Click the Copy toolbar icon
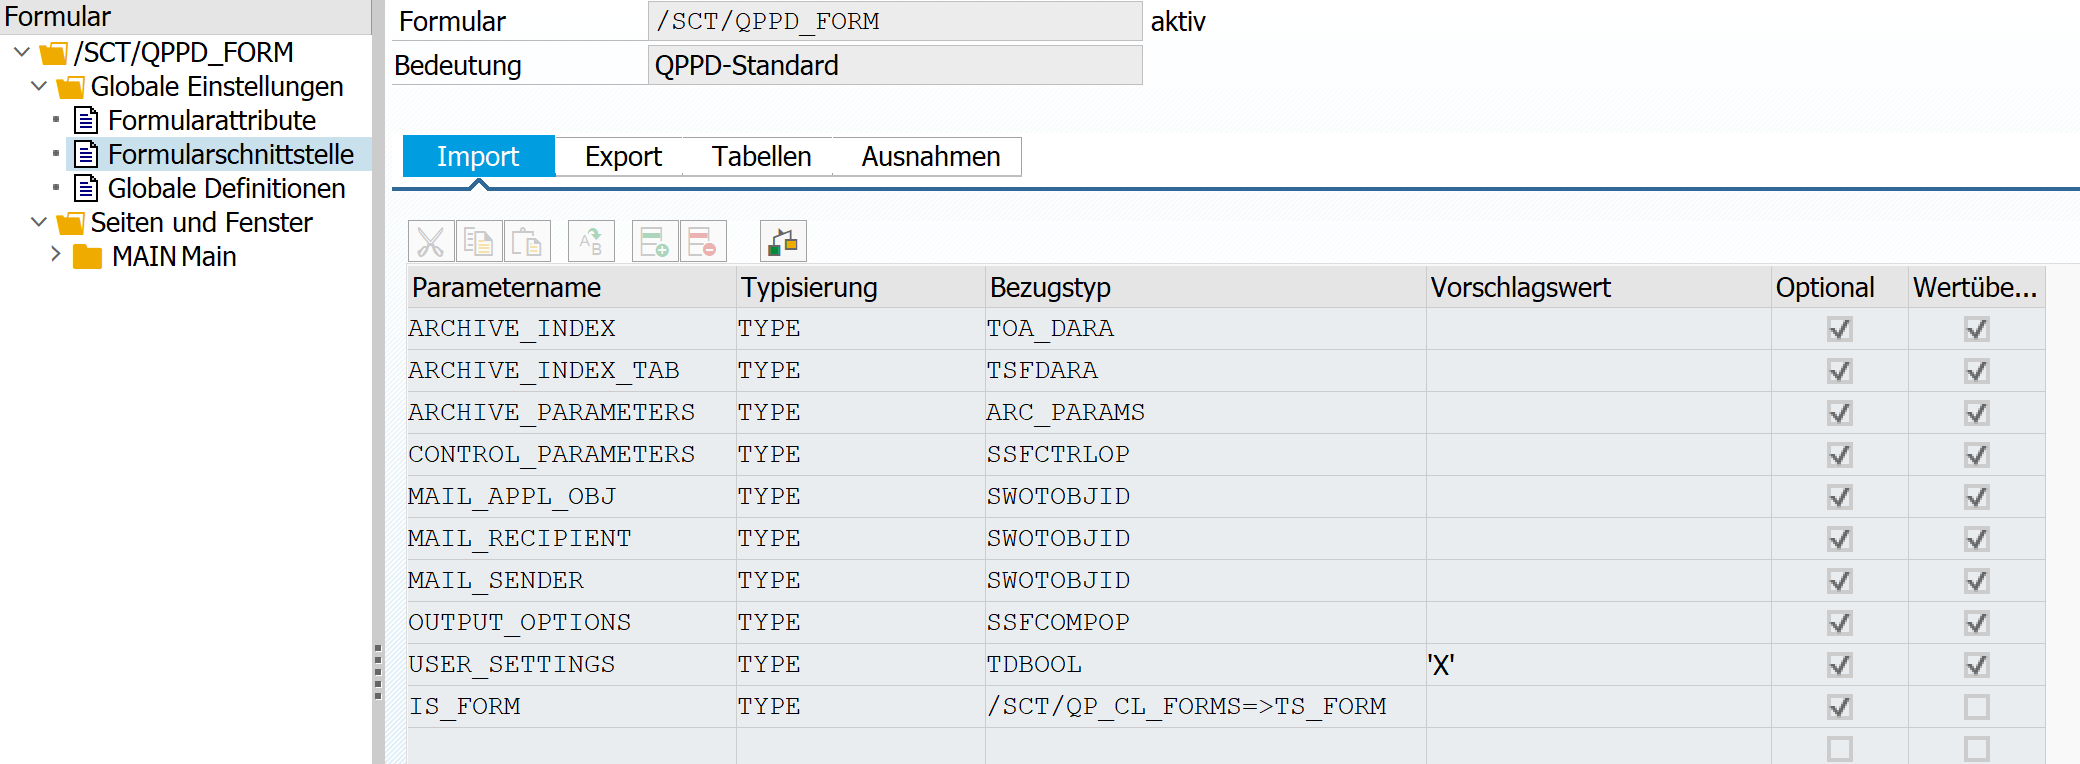 point(479,242)
